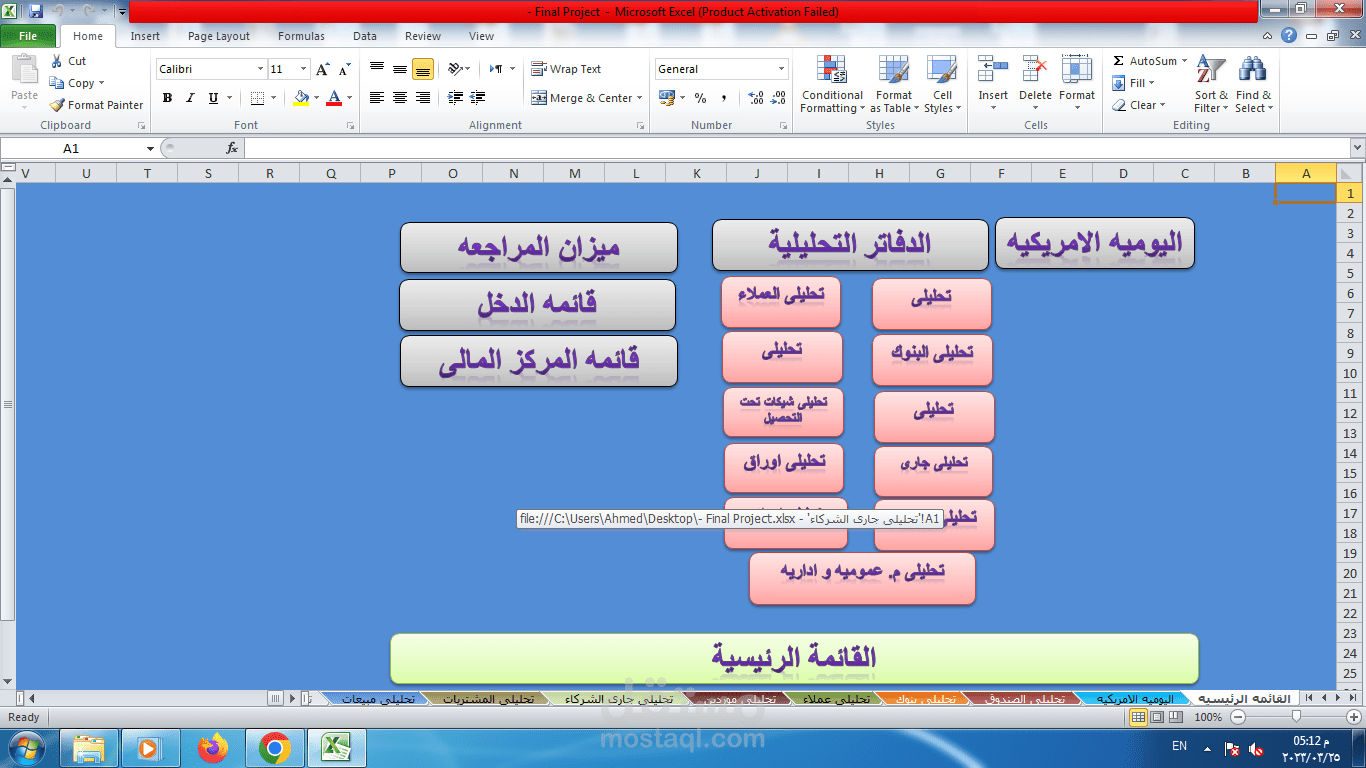Click the Orientation text angle icon
The height and width of the screenshot is (768, 1366).
tap(455, 69)
